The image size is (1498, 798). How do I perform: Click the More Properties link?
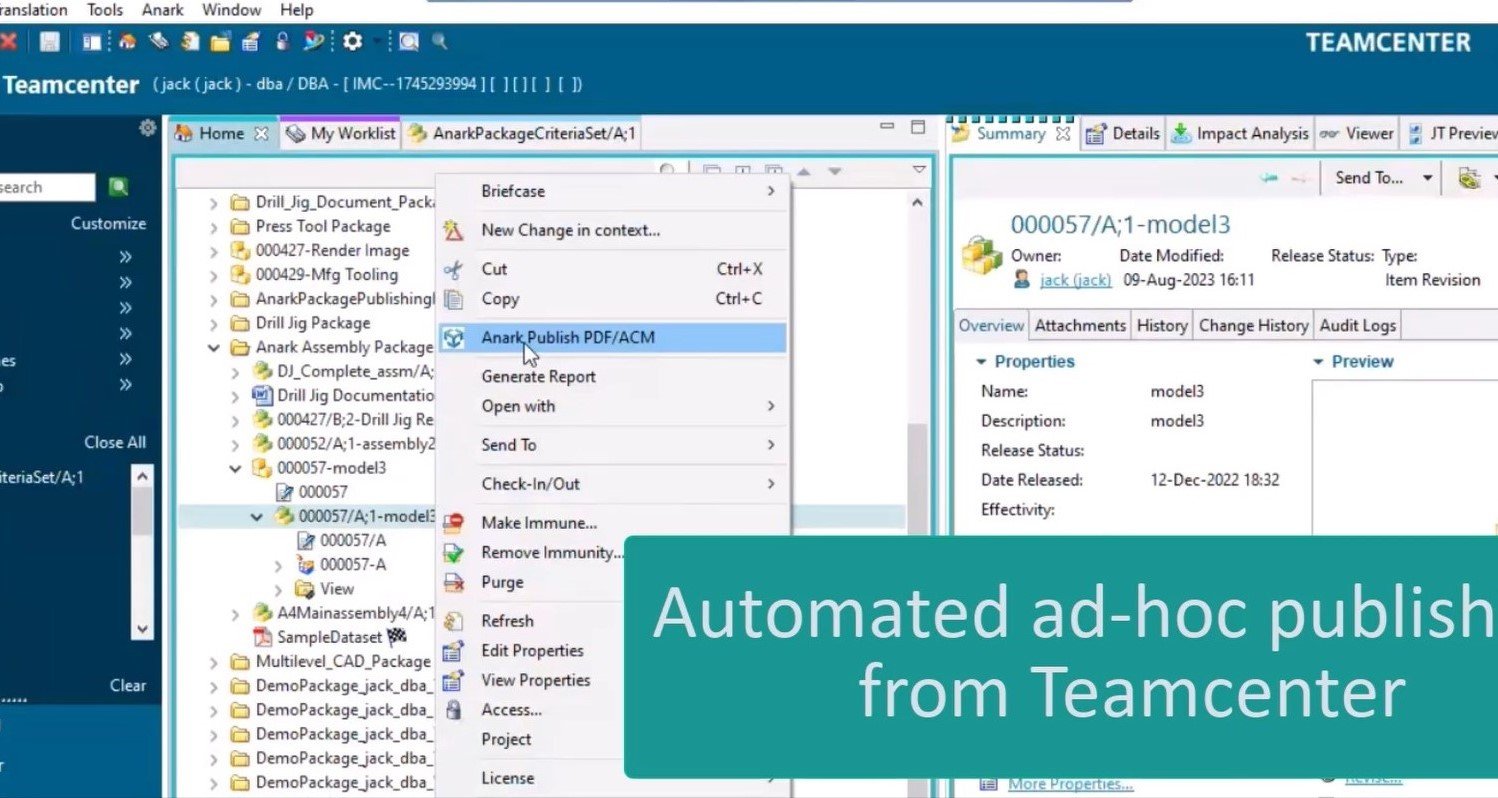[1070, 785]
